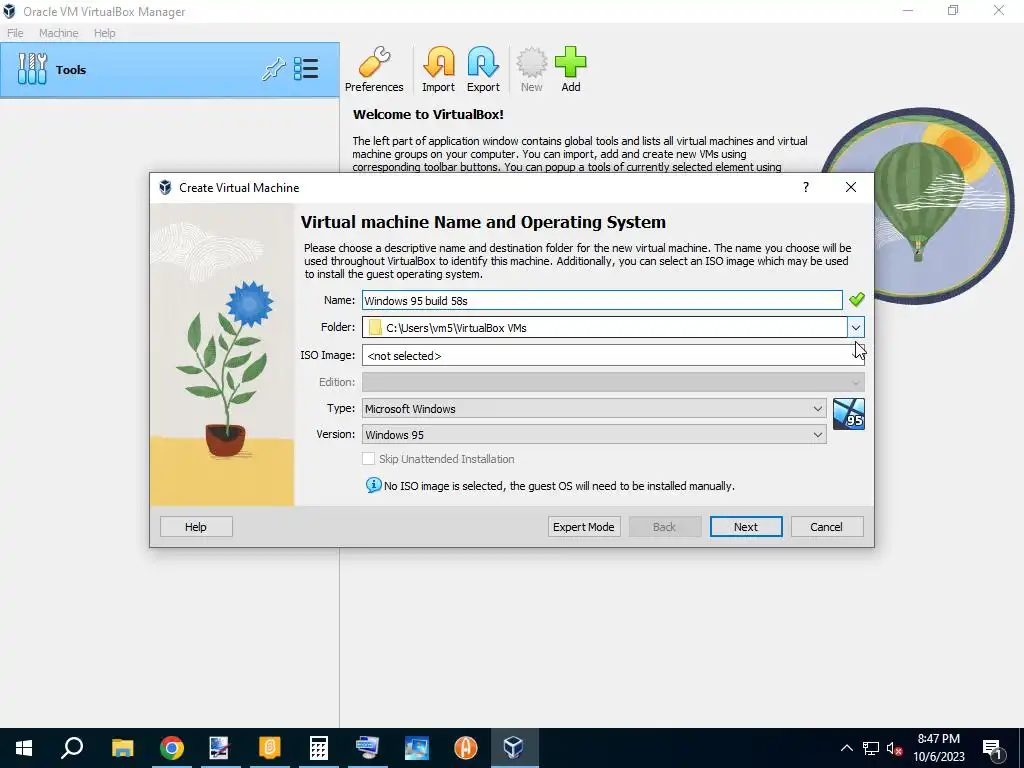
Task: Click the orange B taskbar icon
Action: (x=270, y=748)
